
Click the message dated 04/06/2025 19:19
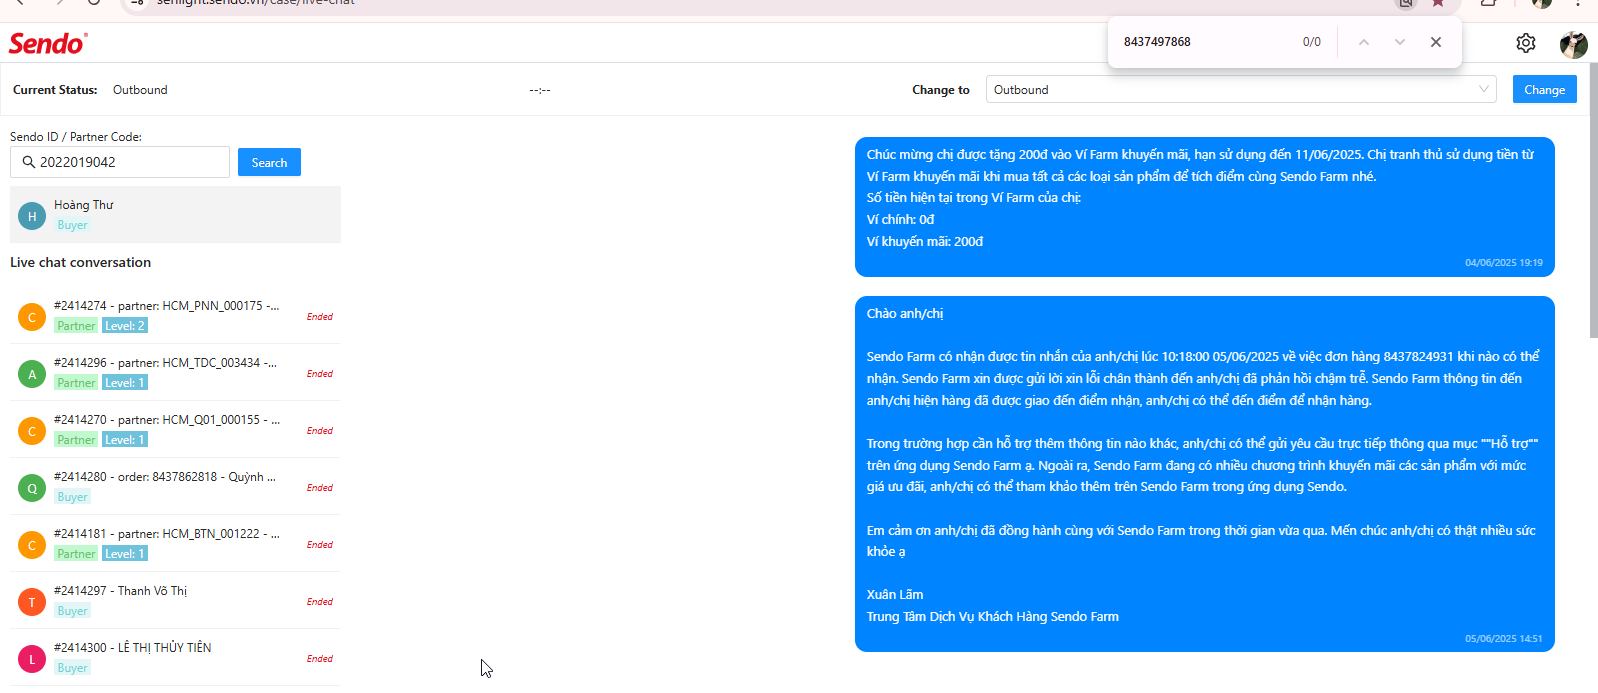pyautogui.click(x=1204, y=207)
